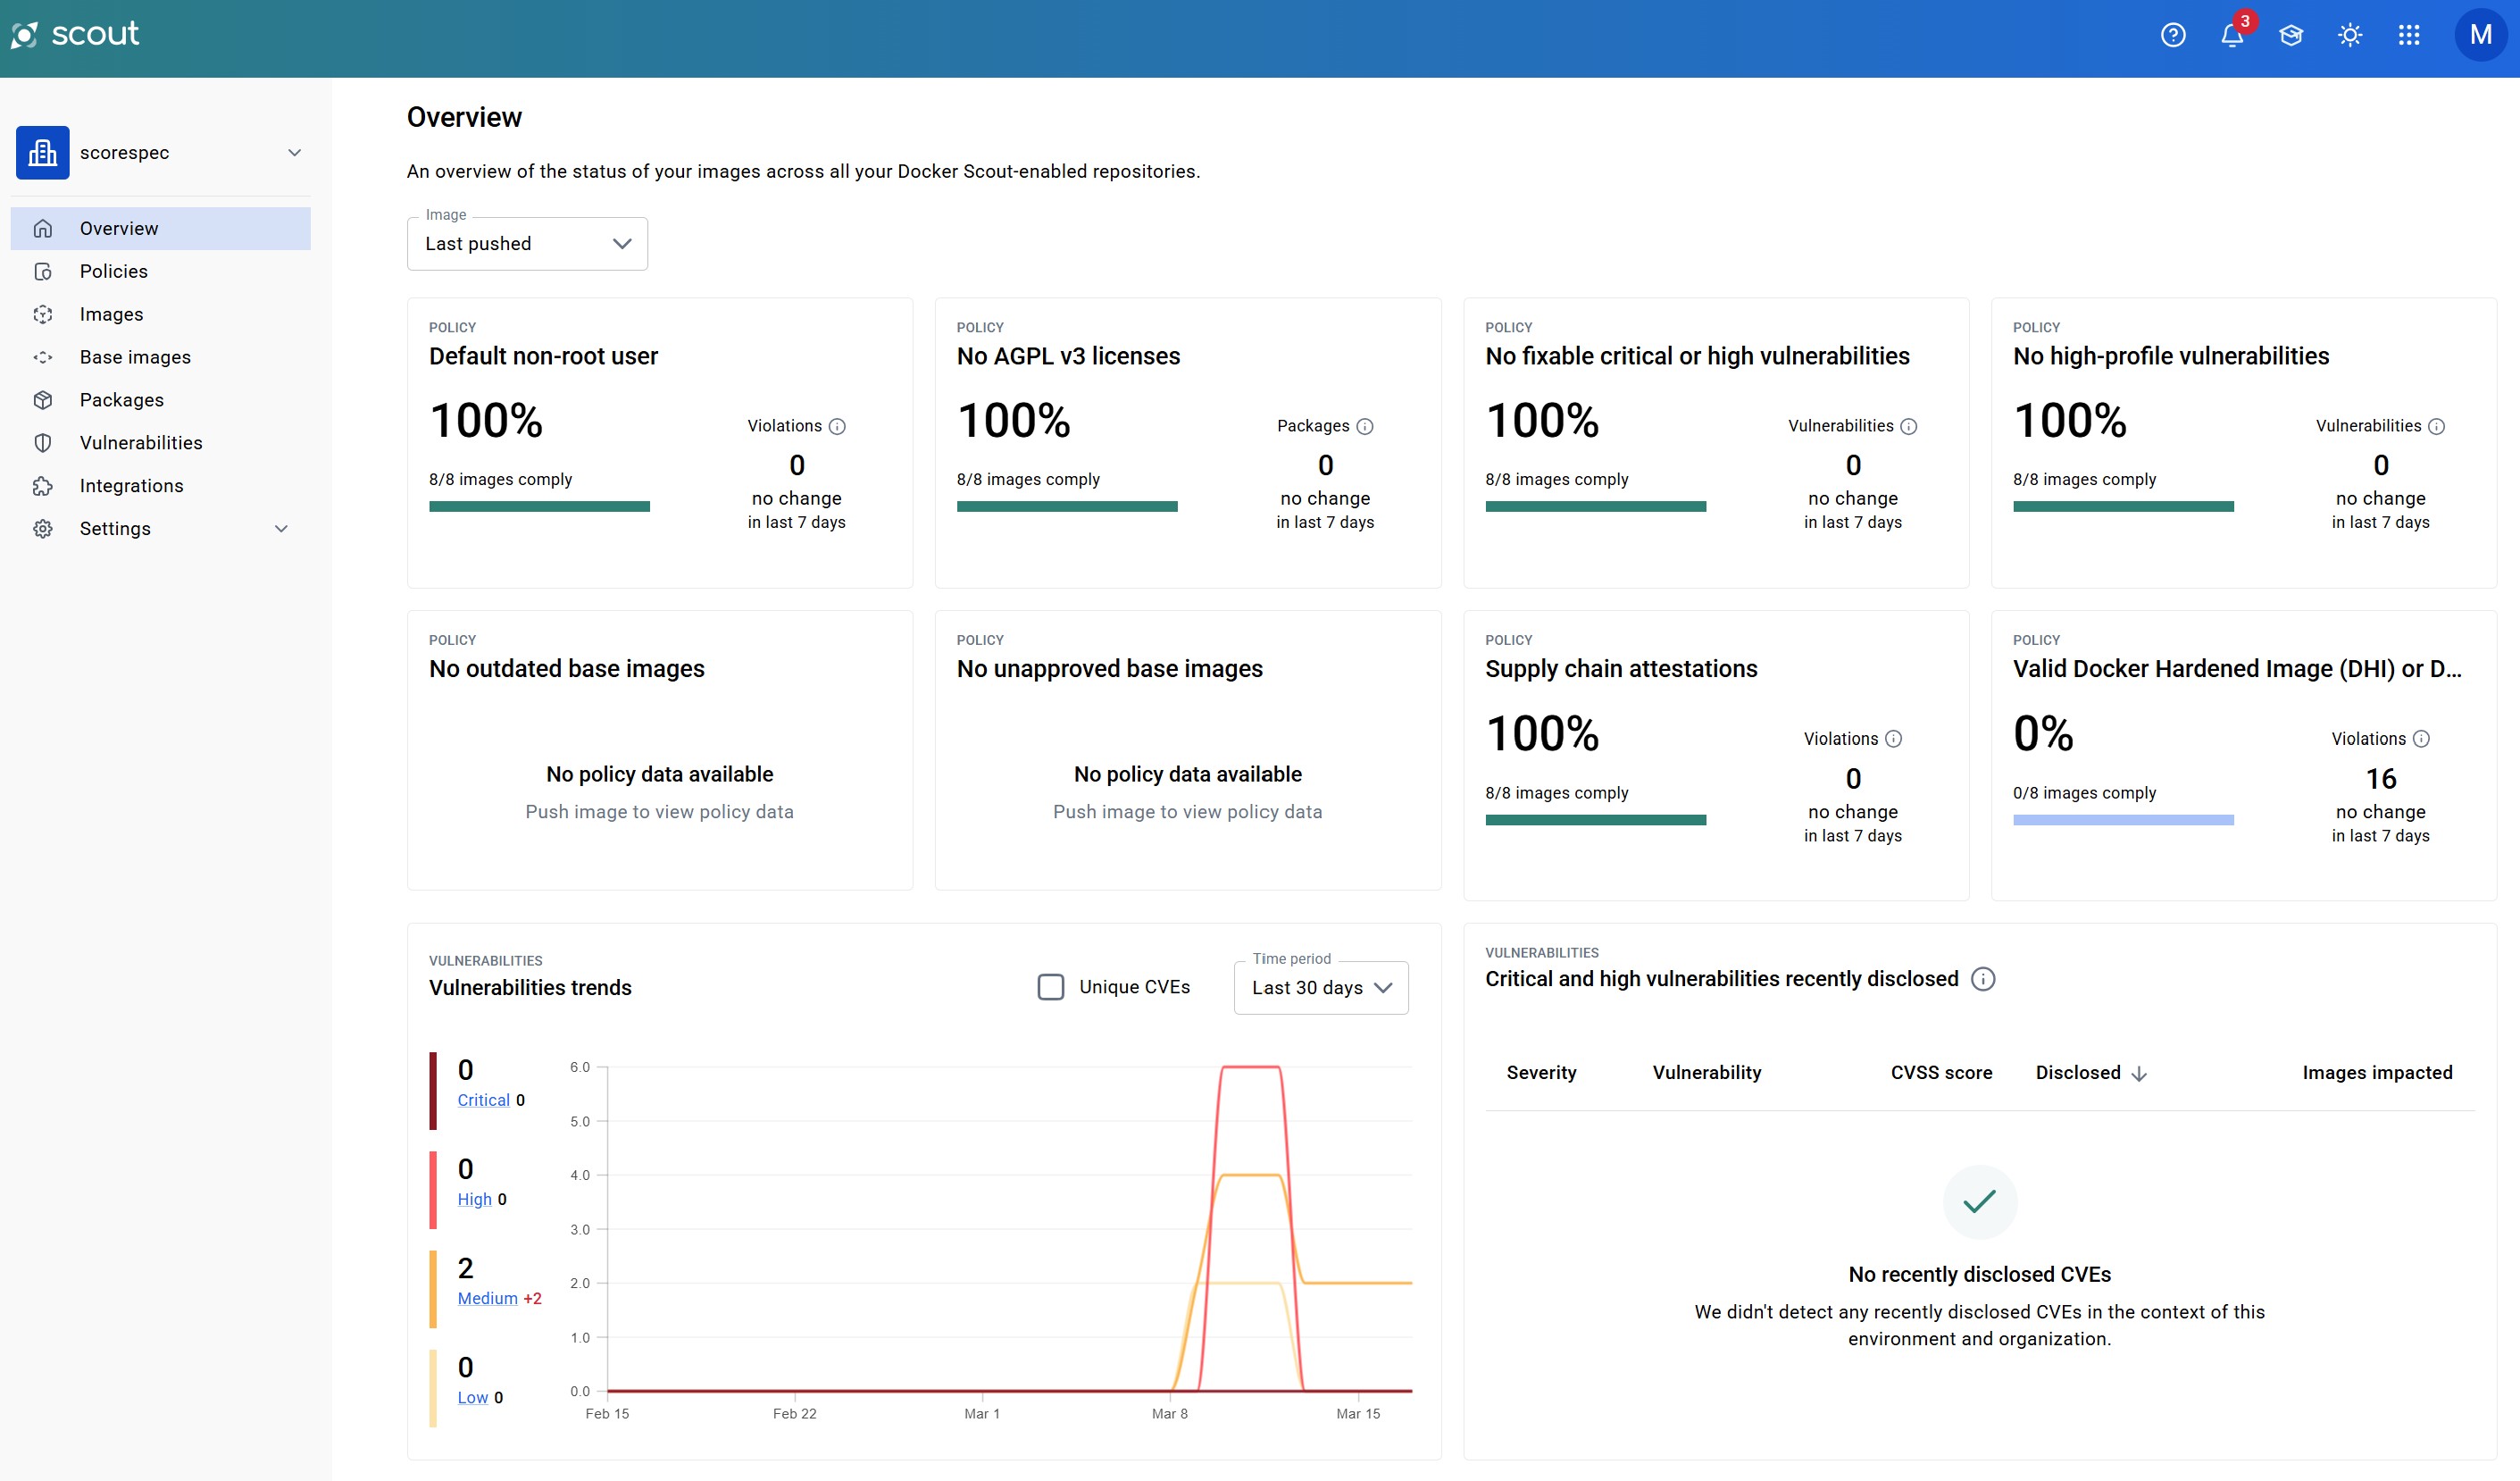Click the Critical vulnerabilities link
This screenshot has height=1481, width=2520.
pos(484,1100)
